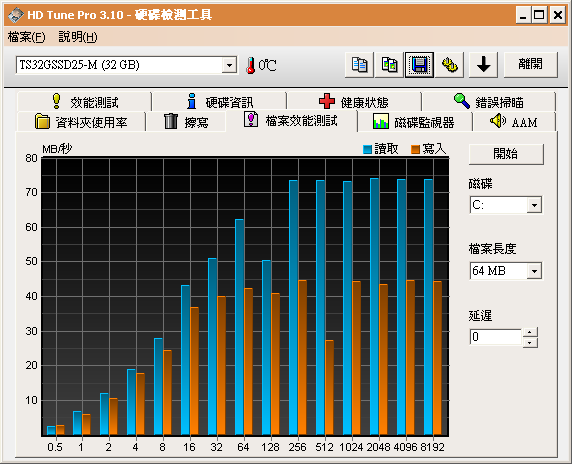This screenshot has width=572, height=464.
Task: Click the orange 寫入 legend swatch
Action: tap(415, 149)
